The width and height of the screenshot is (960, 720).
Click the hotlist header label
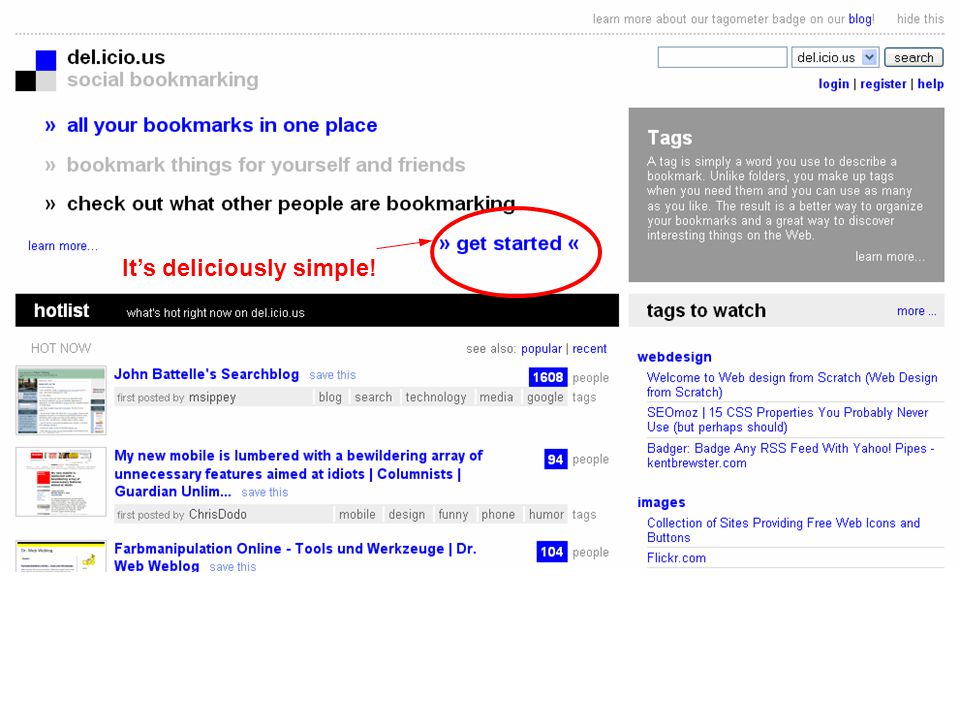click(61, 311)
